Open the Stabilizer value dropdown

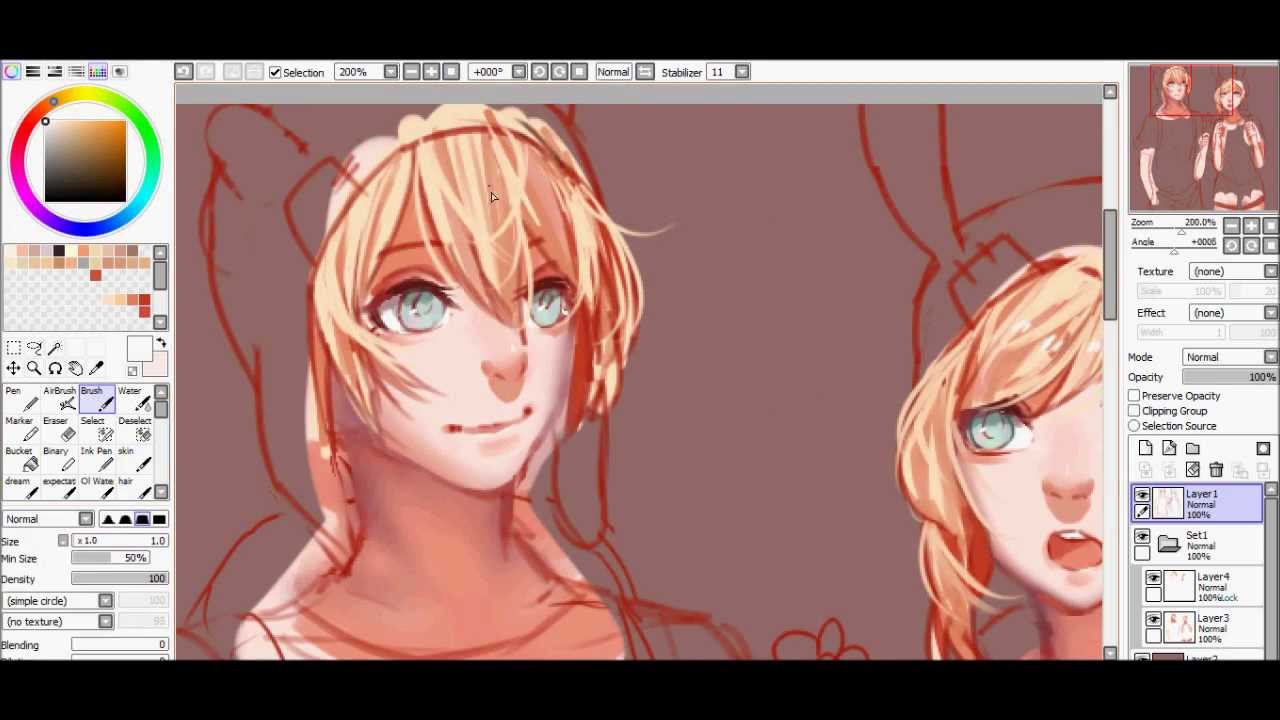[x=742, y=72]
